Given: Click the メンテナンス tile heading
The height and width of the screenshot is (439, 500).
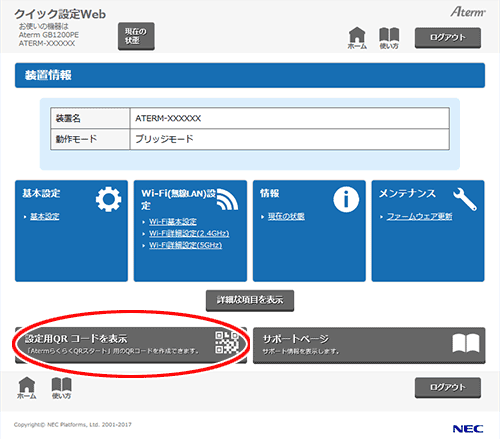Looking at the screenshot, I should pos(407,193).
